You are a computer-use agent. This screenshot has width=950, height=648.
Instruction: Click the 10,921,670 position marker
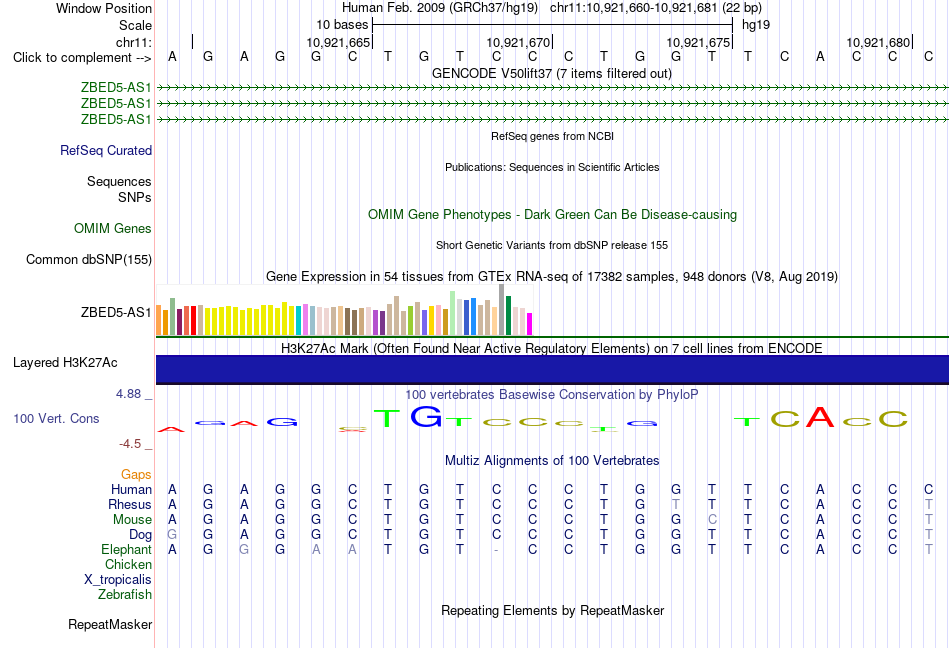[x=518, y=42]
